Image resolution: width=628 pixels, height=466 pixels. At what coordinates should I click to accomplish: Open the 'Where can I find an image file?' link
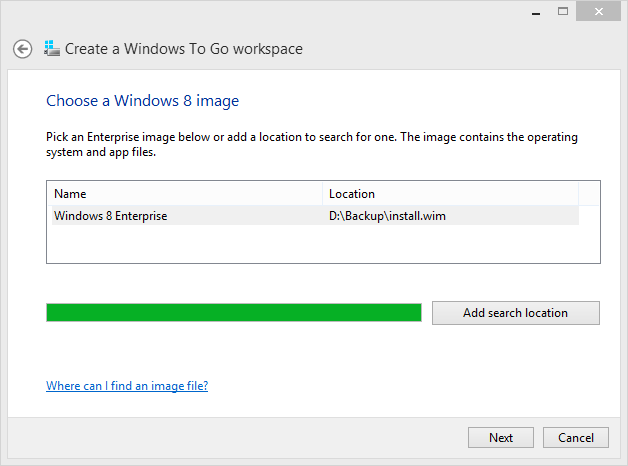127,386
